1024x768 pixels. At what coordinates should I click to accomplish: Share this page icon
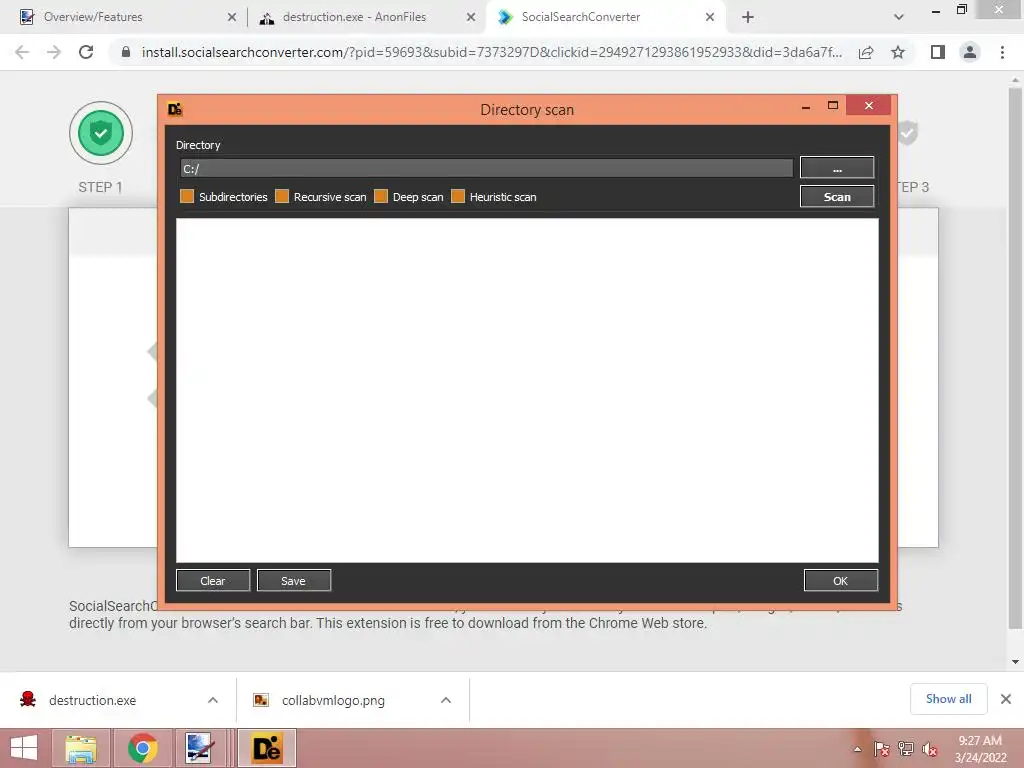pyautogui.click(x=866, y=52)
